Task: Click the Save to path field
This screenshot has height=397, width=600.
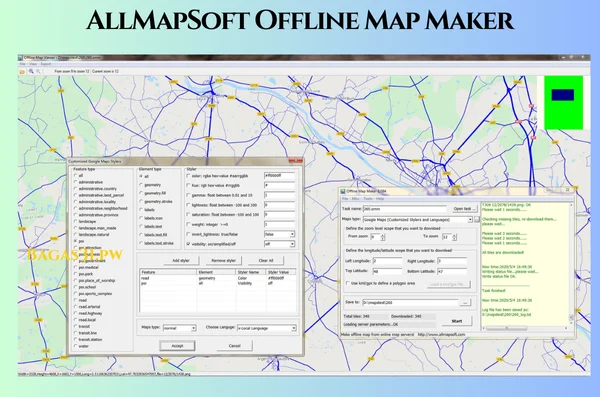Action: click(409, 302)
